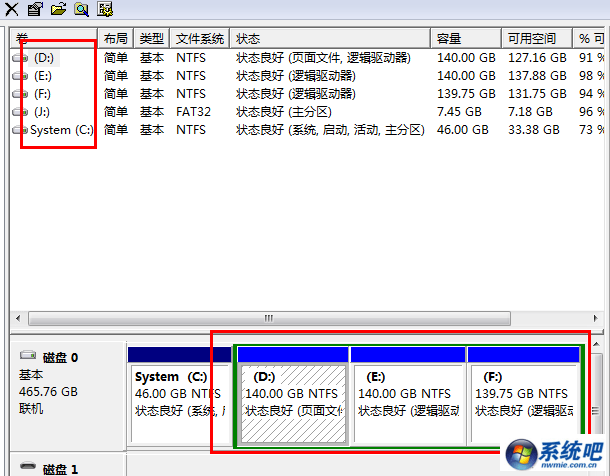Click the 磁盘 1 label text
Image resolution: width=610 pixels, height=476 pixels.
click(x=60, y=469)
